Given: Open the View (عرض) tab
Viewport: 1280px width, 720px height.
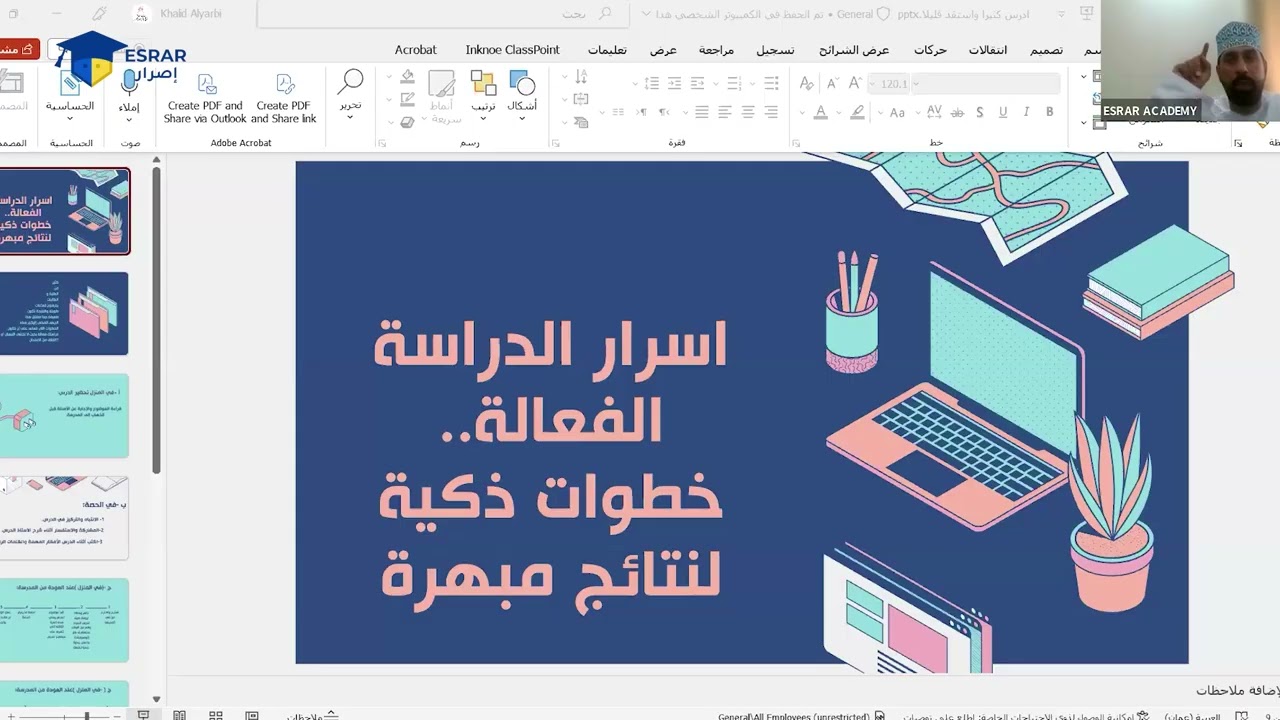Looking at the screenshot, I should [x=663, y=50].
